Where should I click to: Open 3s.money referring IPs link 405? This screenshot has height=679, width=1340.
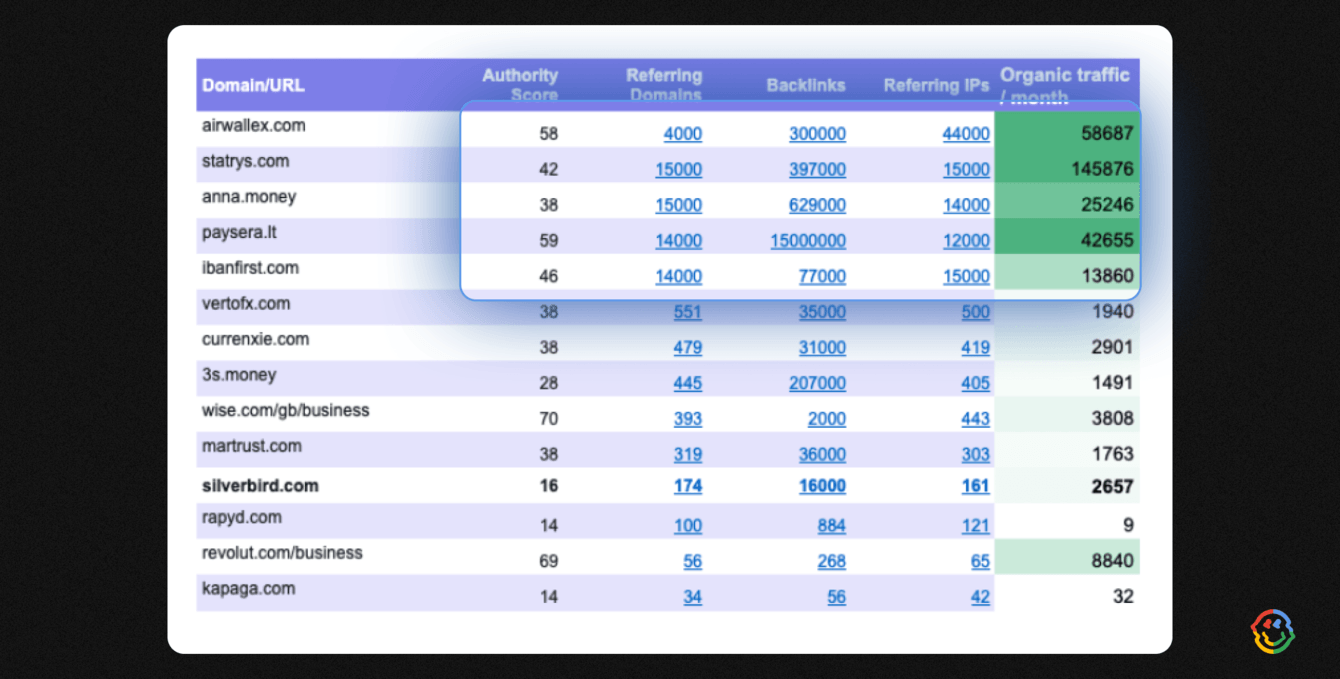pos(976,383)
